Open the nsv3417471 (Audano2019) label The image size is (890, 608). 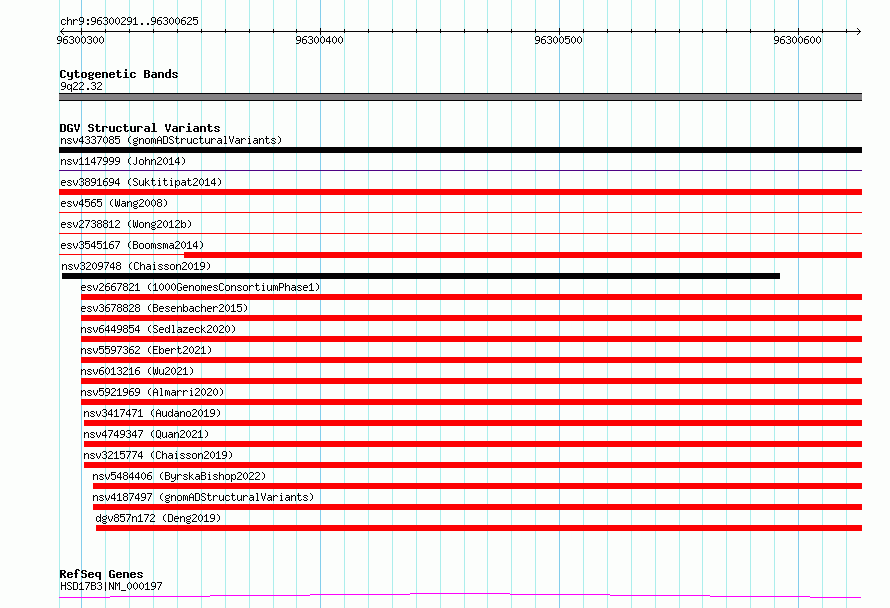pyautogui.click(x=152, y=413)
